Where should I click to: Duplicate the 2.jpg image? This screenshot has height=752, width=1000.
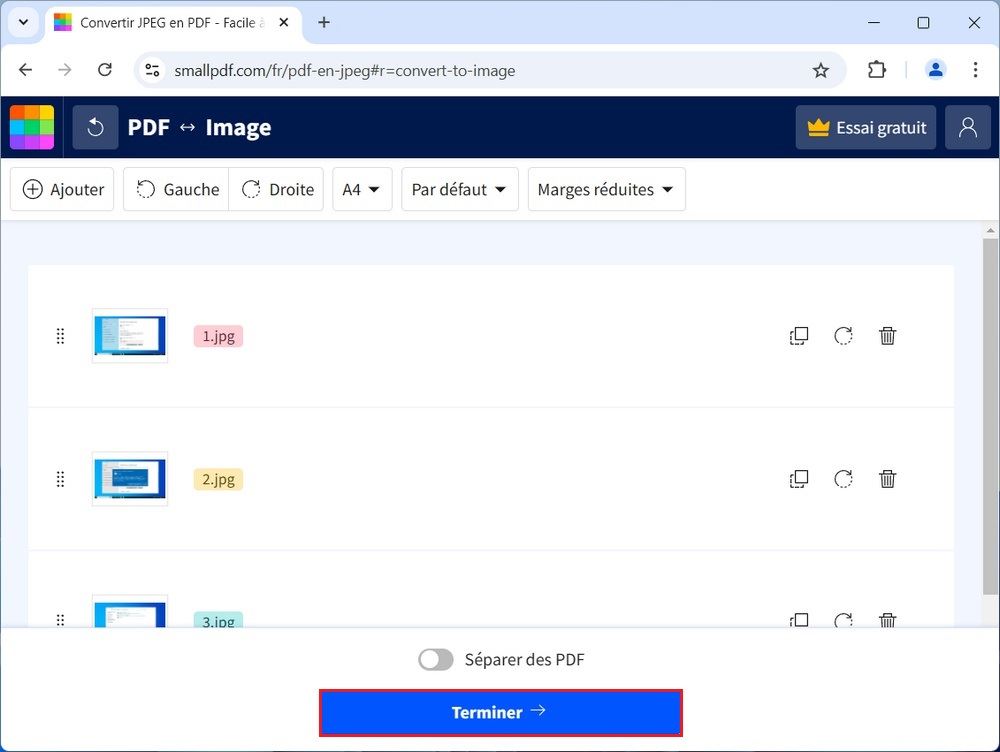[x=799, y=479]
